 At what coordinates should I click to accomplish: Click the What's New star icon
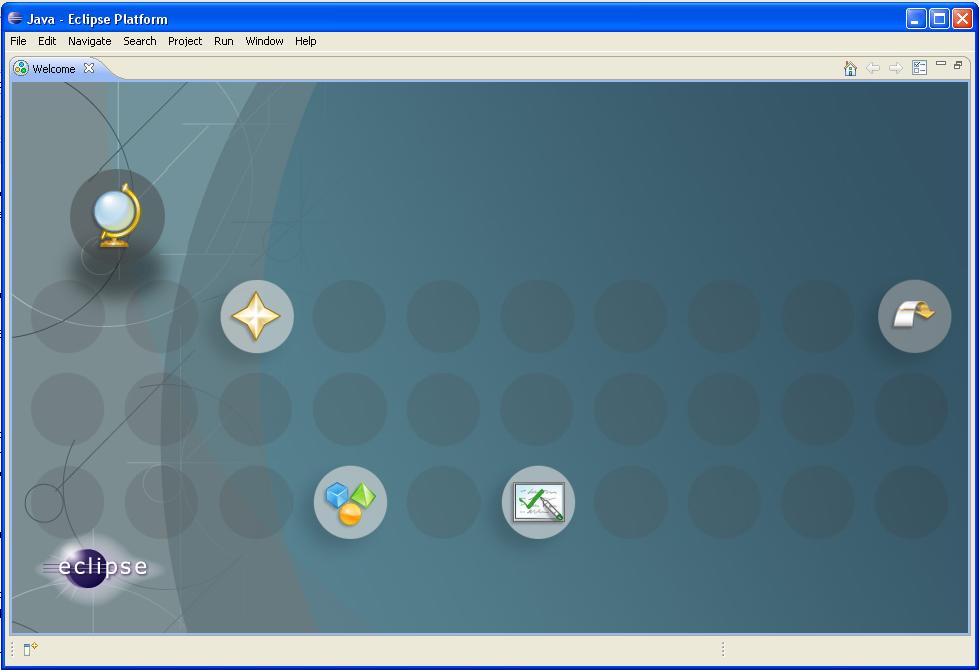pyautogui.click(x=257, y=317)
